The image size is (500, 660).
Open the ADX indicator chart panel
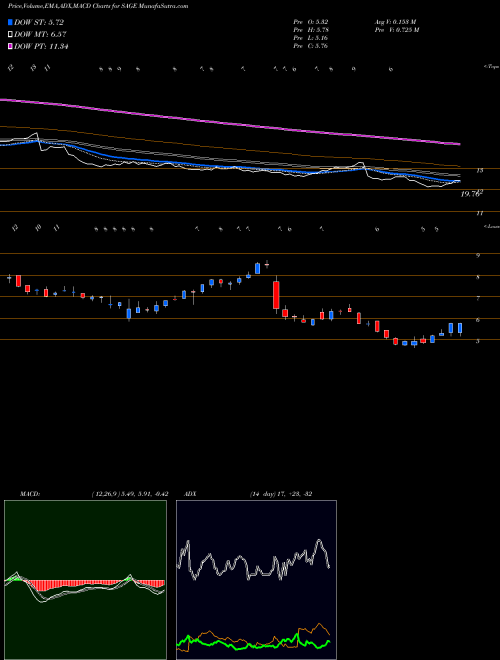pyautogui.click(x=256, y=580)
